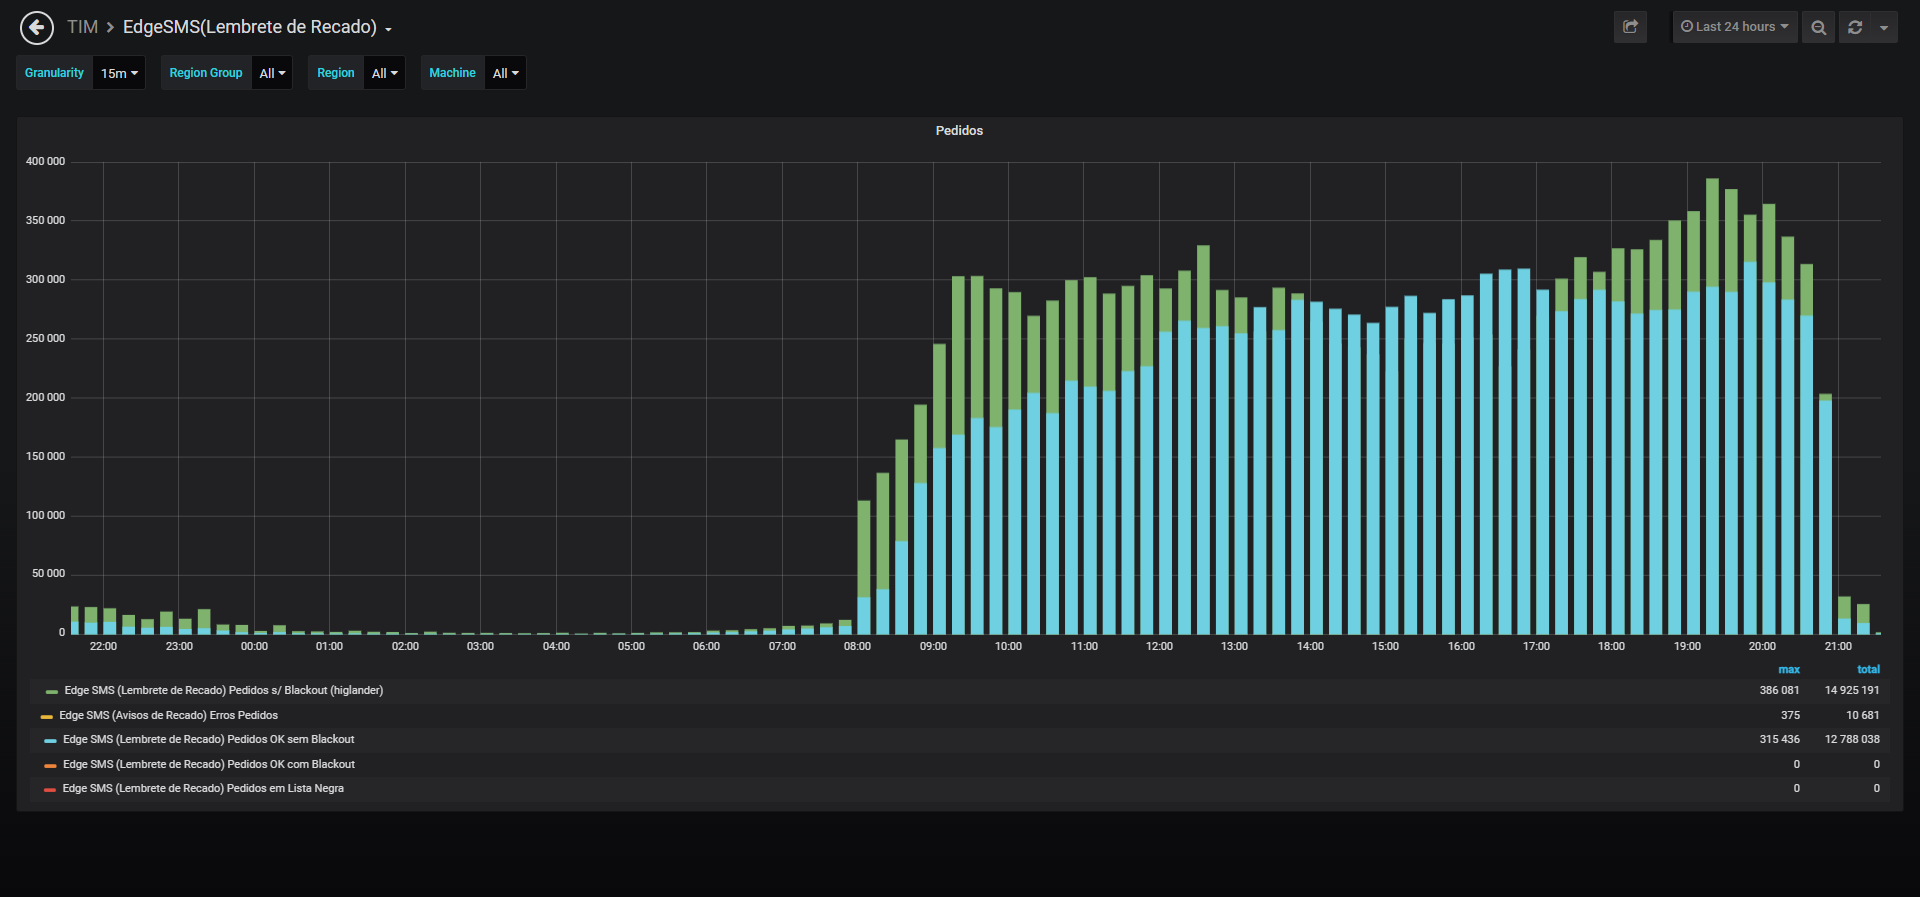Toggle Pedidos em Lista Negra series
The height and width of the screenshot is (897, 1920).
coord(203,788)
